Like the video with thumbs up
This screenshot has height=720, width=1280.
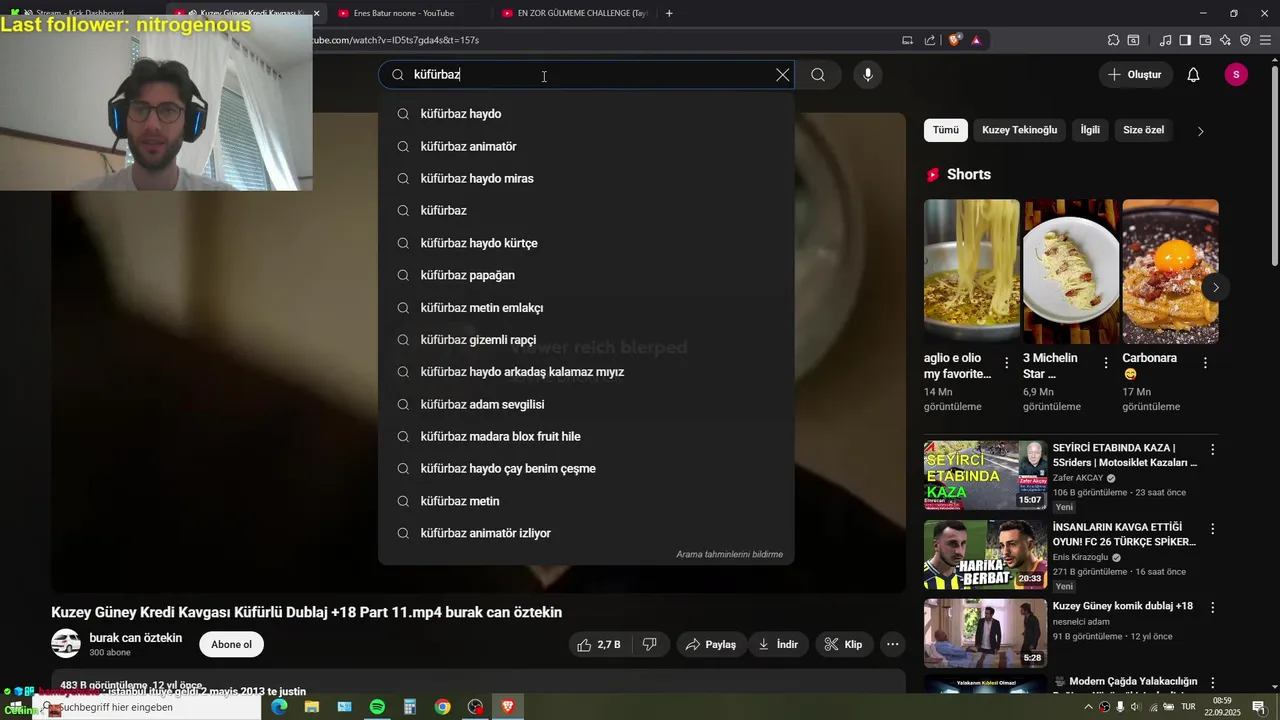point(598,645)
